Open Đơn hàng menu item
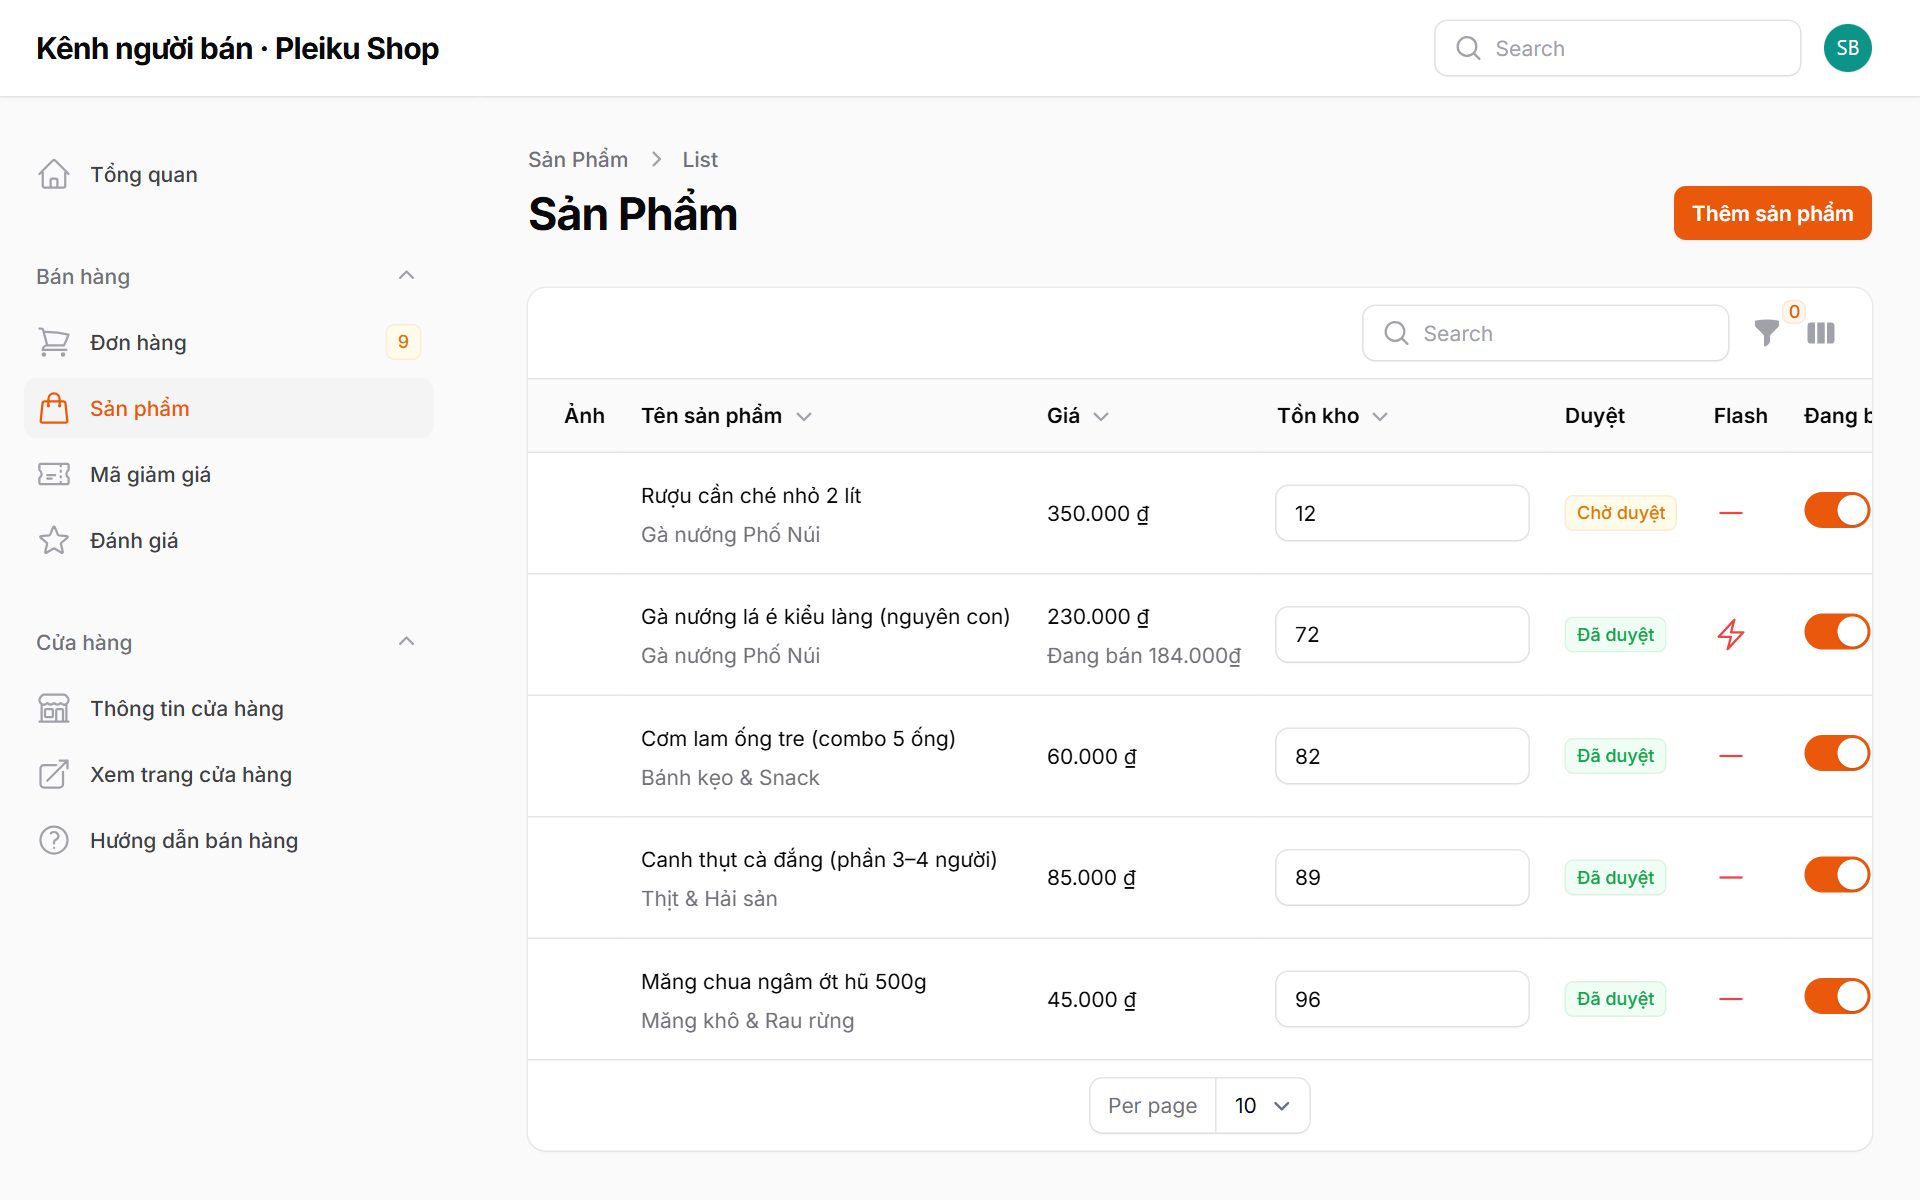1920x1200 pixels. coord(228,342)
